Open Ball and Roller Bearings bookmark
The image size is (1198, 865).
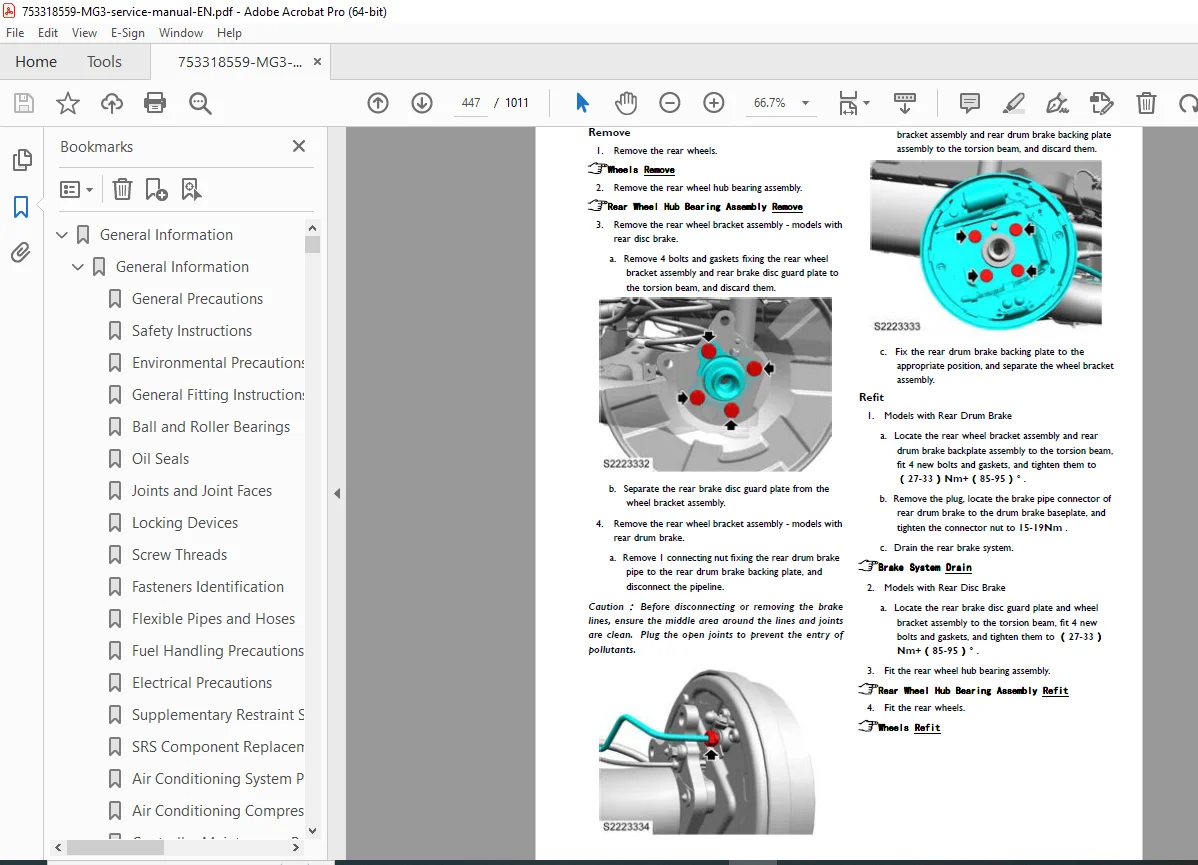click(211, 427)
